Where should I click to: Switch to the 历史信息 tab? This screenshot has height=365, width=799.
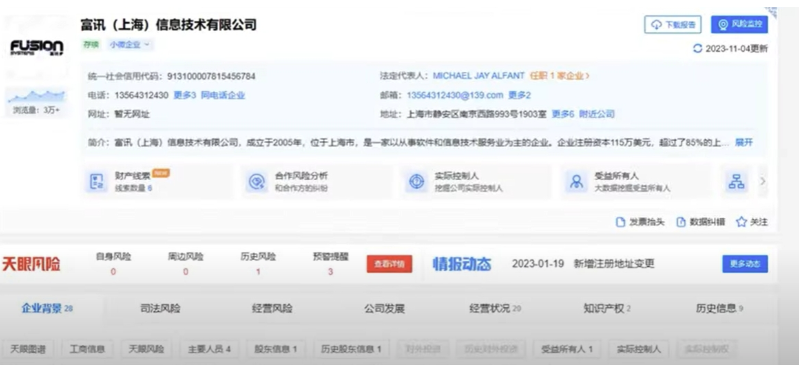(720, 308)
